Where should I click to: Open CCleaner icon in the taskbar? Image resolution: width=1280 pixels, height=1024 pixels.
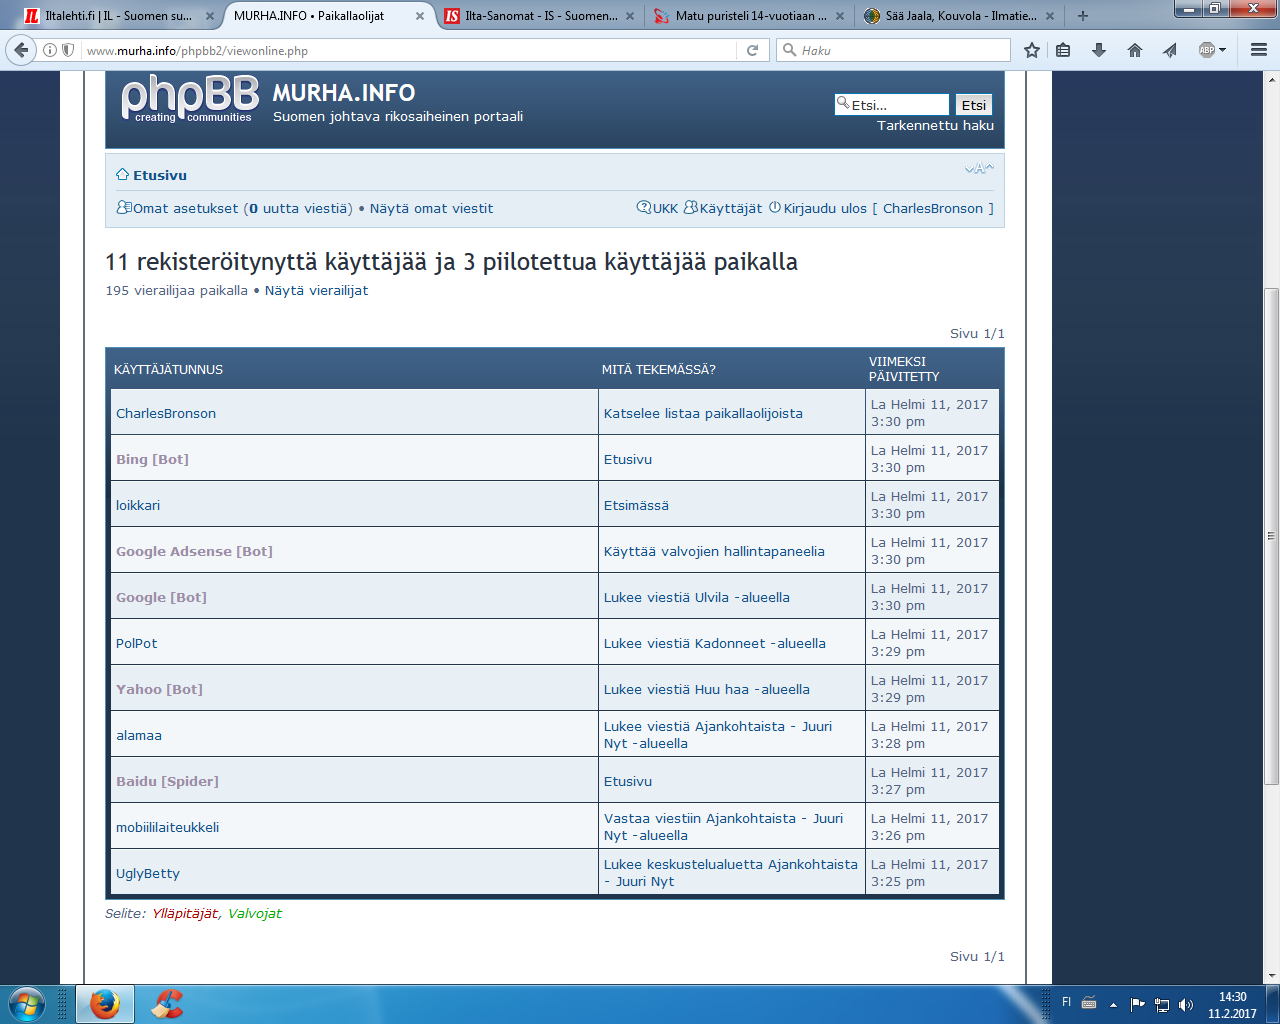pyautogui.click(x=167, y=1004)
